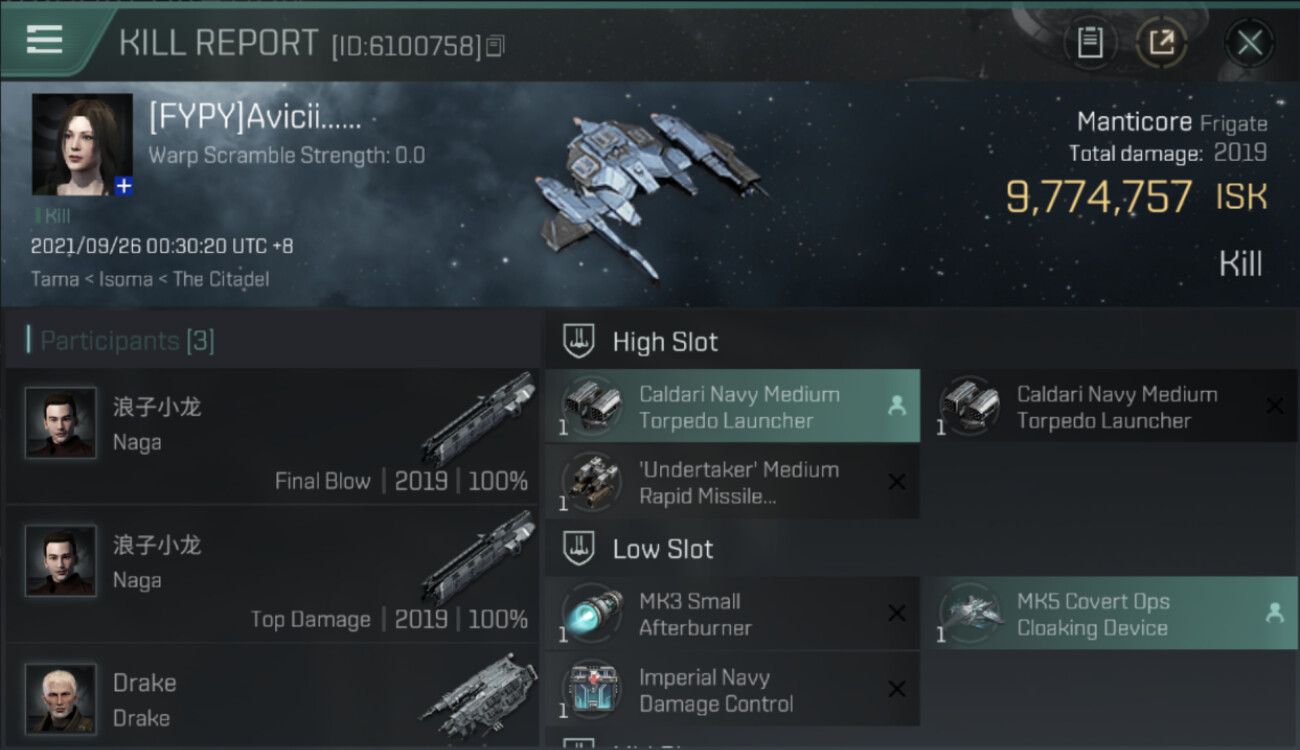Click the Participants [3] header

point(126,341)
